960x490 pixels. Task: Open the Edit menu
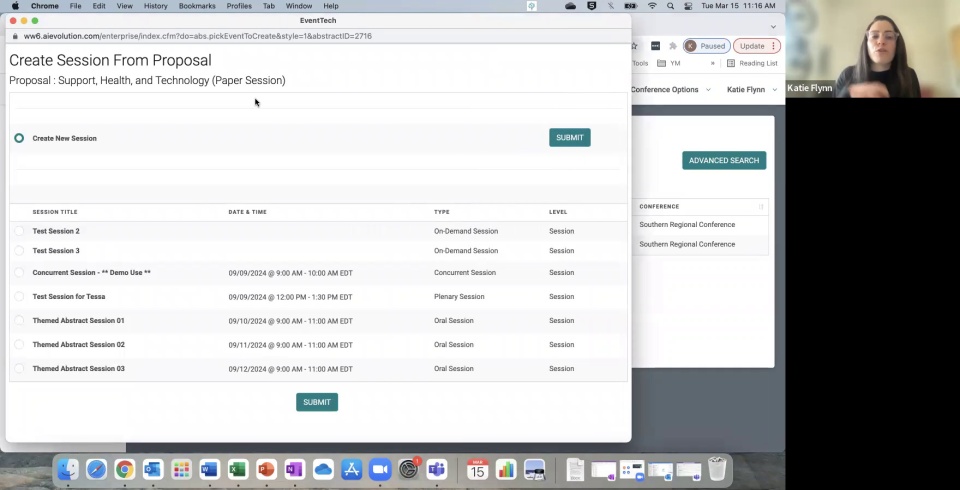99,6
